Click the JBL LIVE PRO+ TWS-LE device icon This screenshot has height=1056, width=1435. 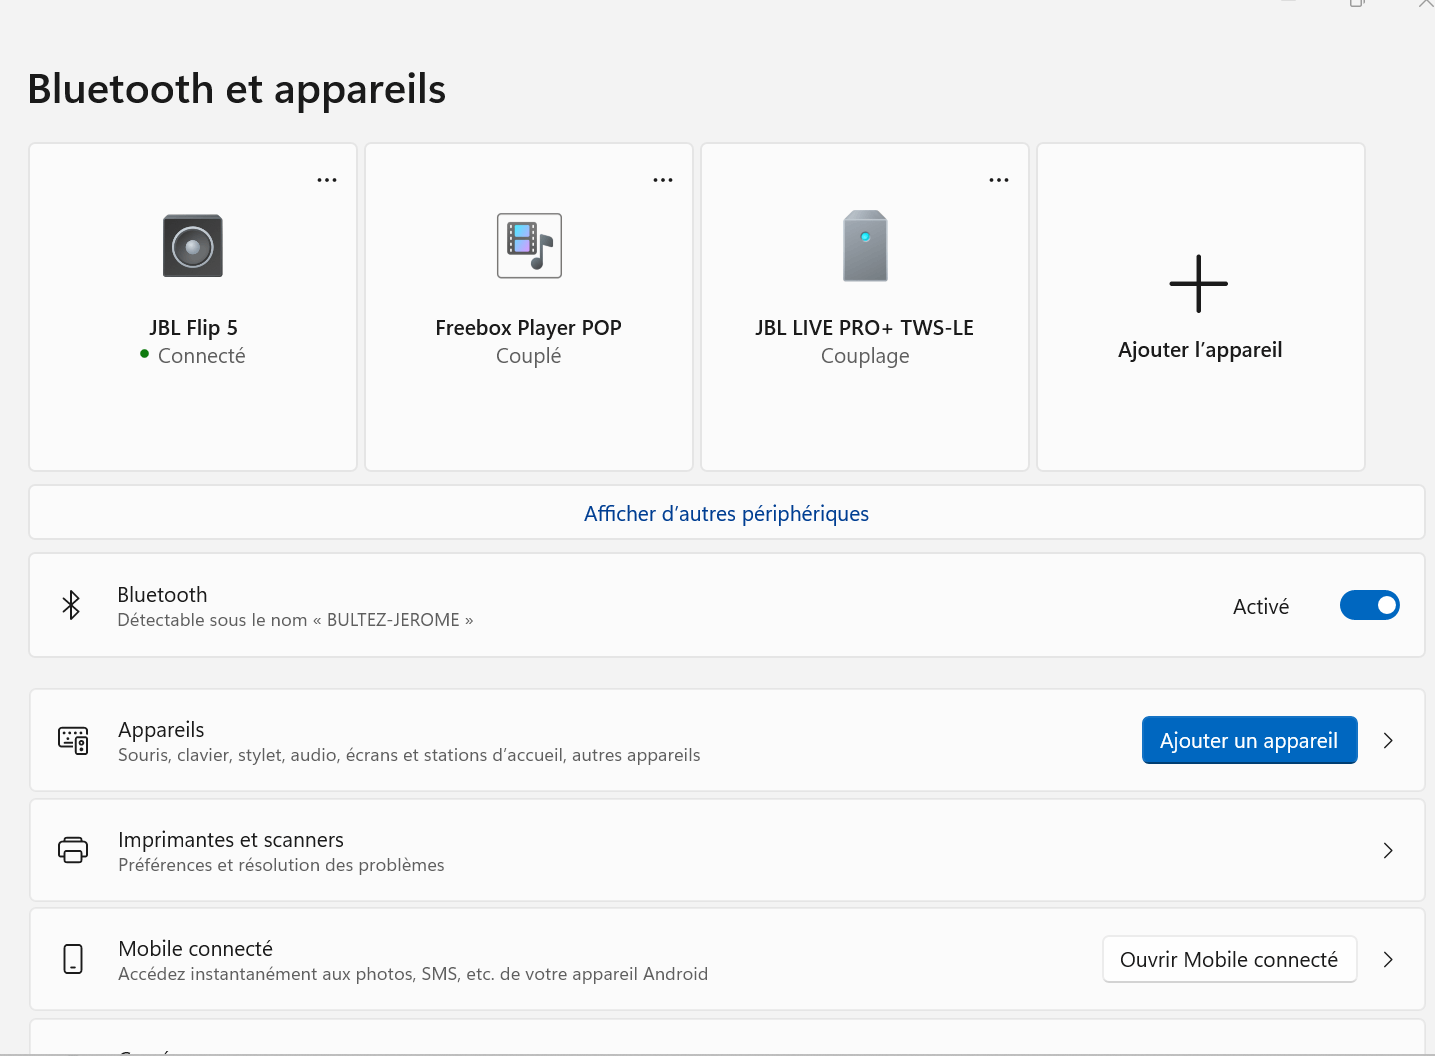(x=865, y=246)
